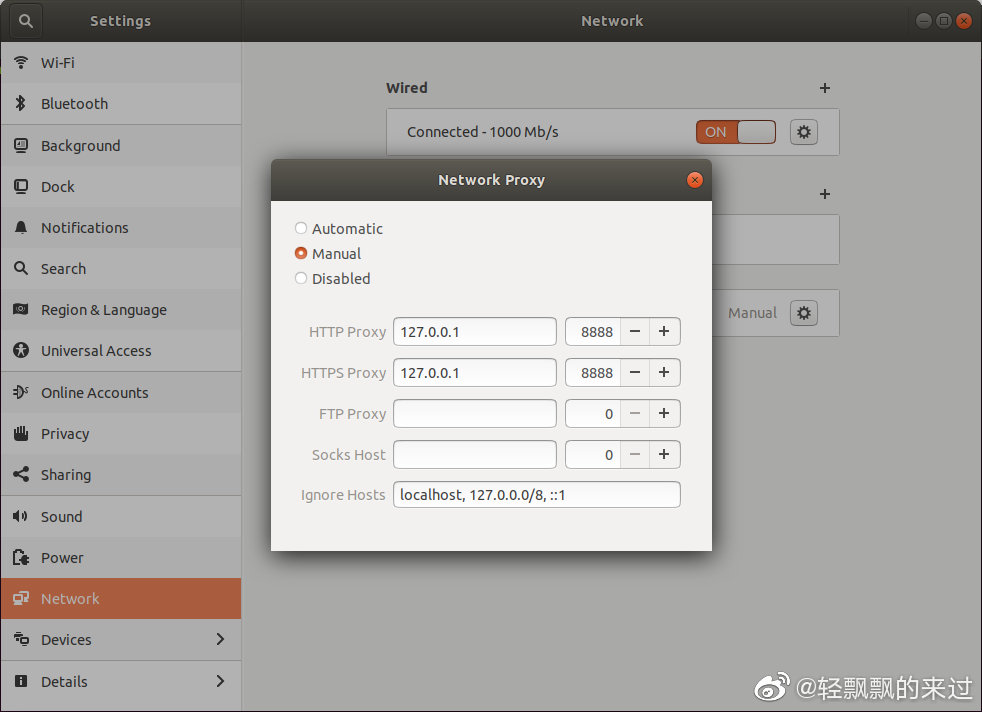Click the Sharing label in sidebar

[66, 475]
